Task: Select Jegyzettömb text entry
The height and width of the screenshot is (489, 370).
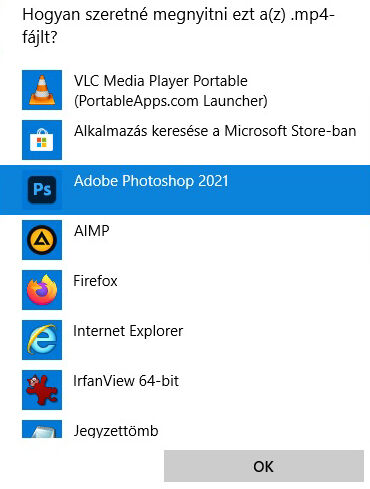Action: pyautogui.click(x=116, y=431)
